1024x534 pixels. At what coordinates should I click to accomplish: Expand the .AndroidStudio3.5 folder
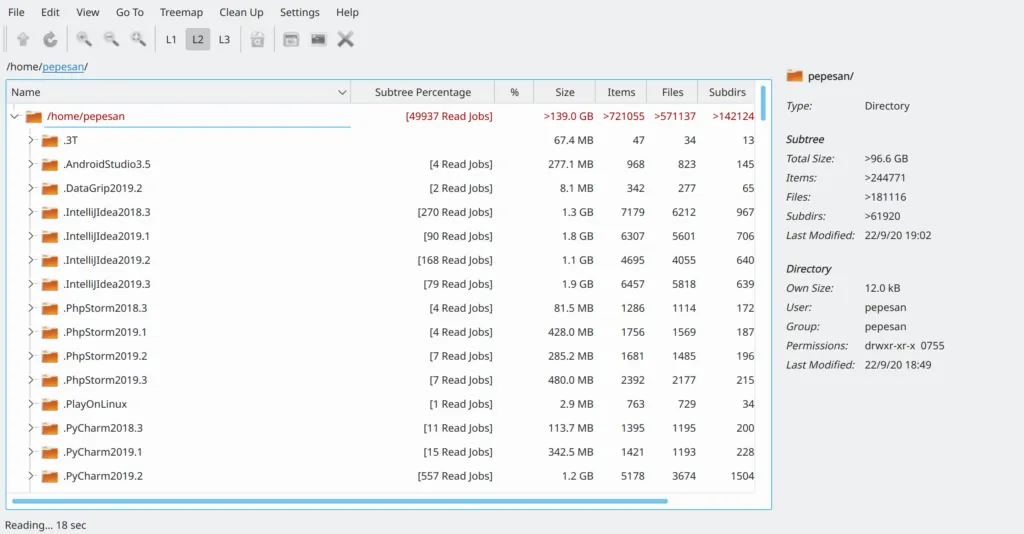click(x=31, y=164)
